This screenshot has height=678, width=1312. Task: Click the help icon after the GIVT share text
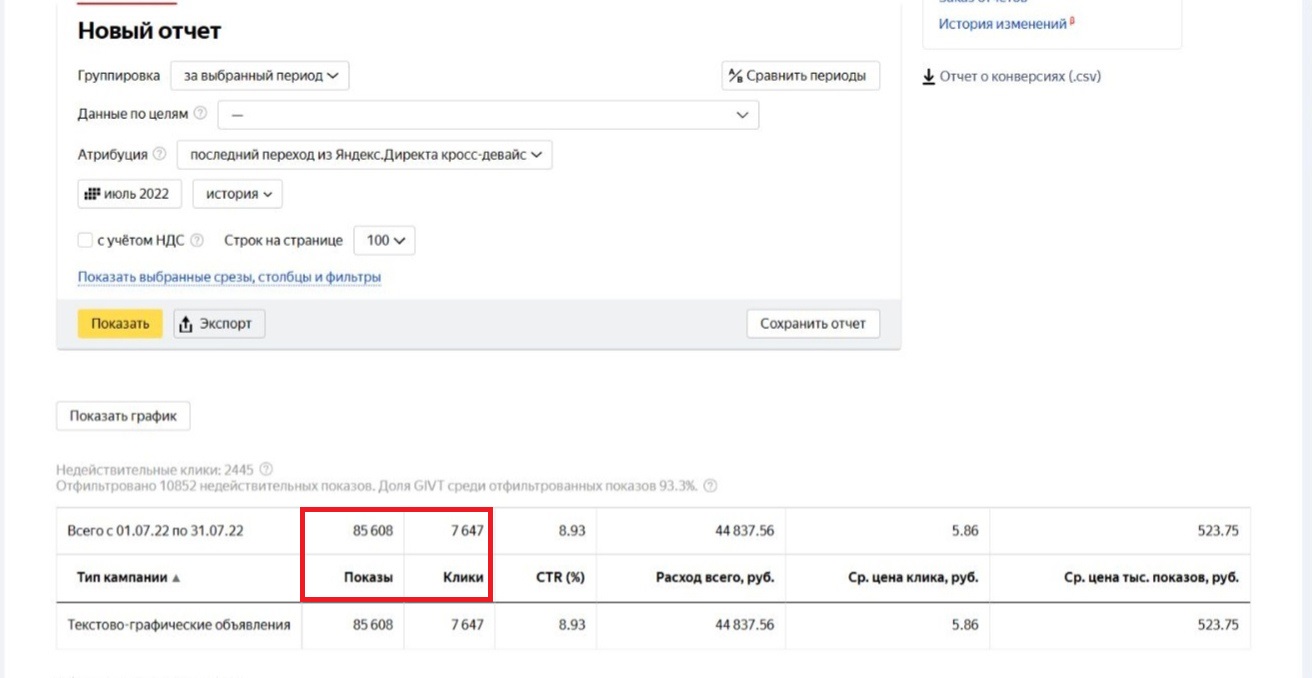pyautogui.click(x=709, y=486)
